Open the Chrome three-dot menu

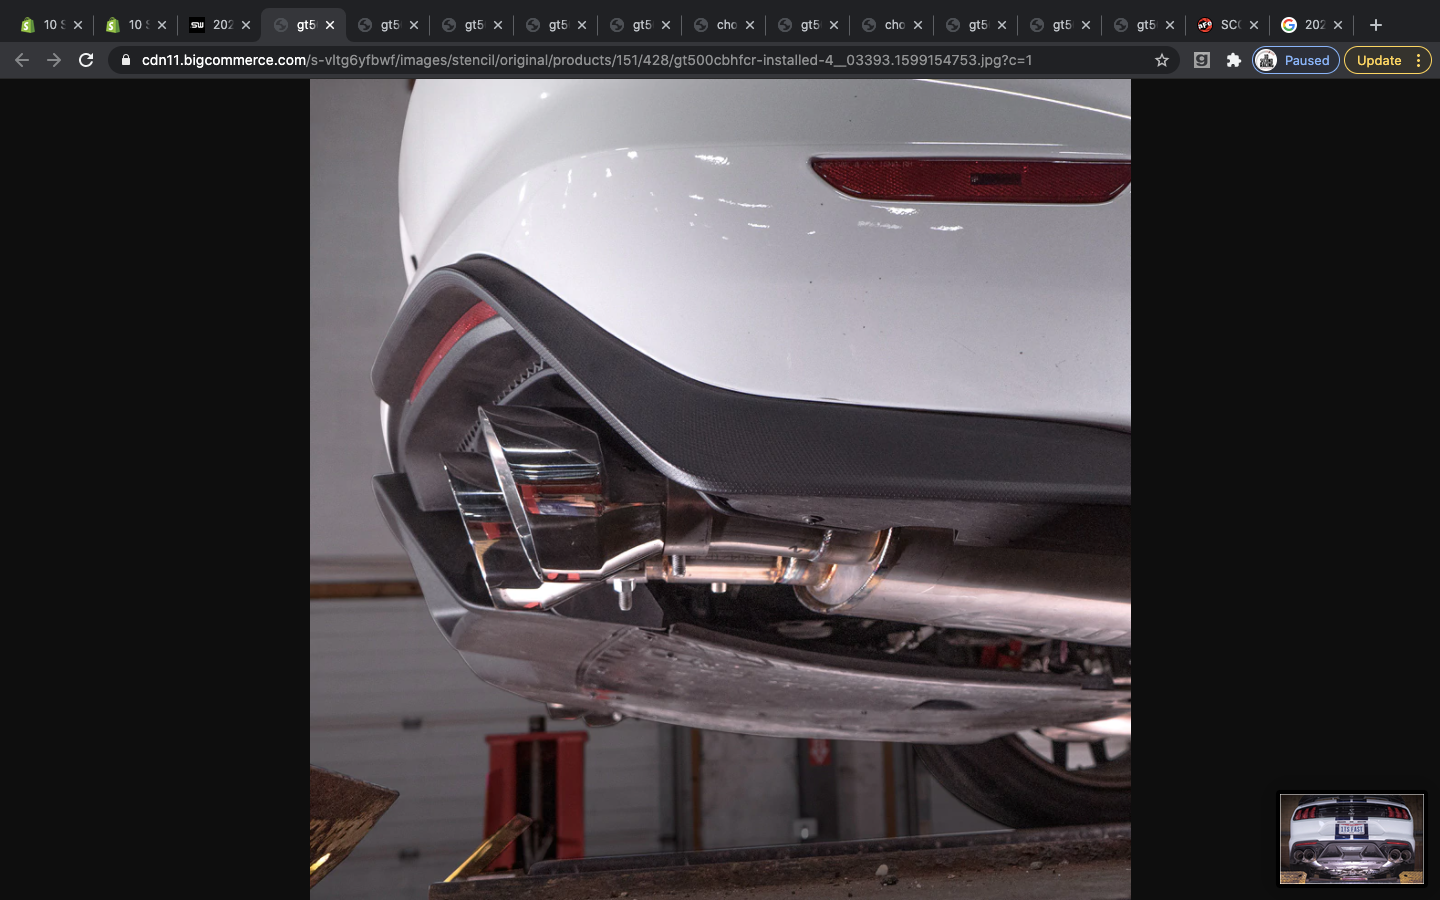pos(1418,60)
